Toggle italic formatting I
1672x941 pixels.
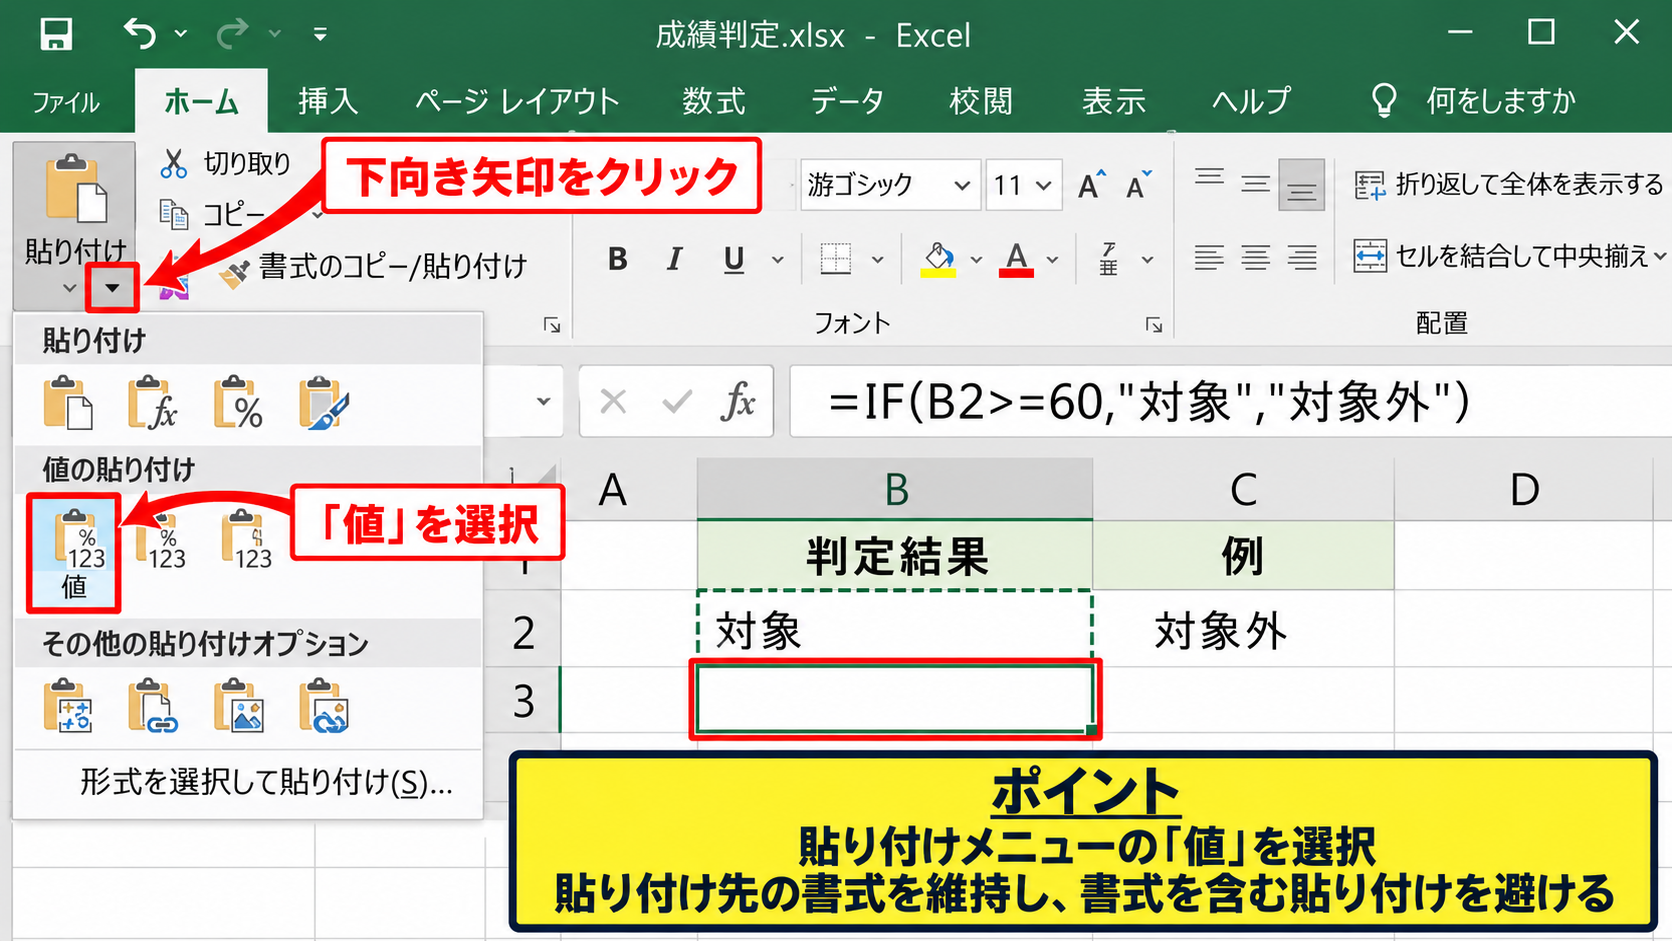[x=675, y=260]
